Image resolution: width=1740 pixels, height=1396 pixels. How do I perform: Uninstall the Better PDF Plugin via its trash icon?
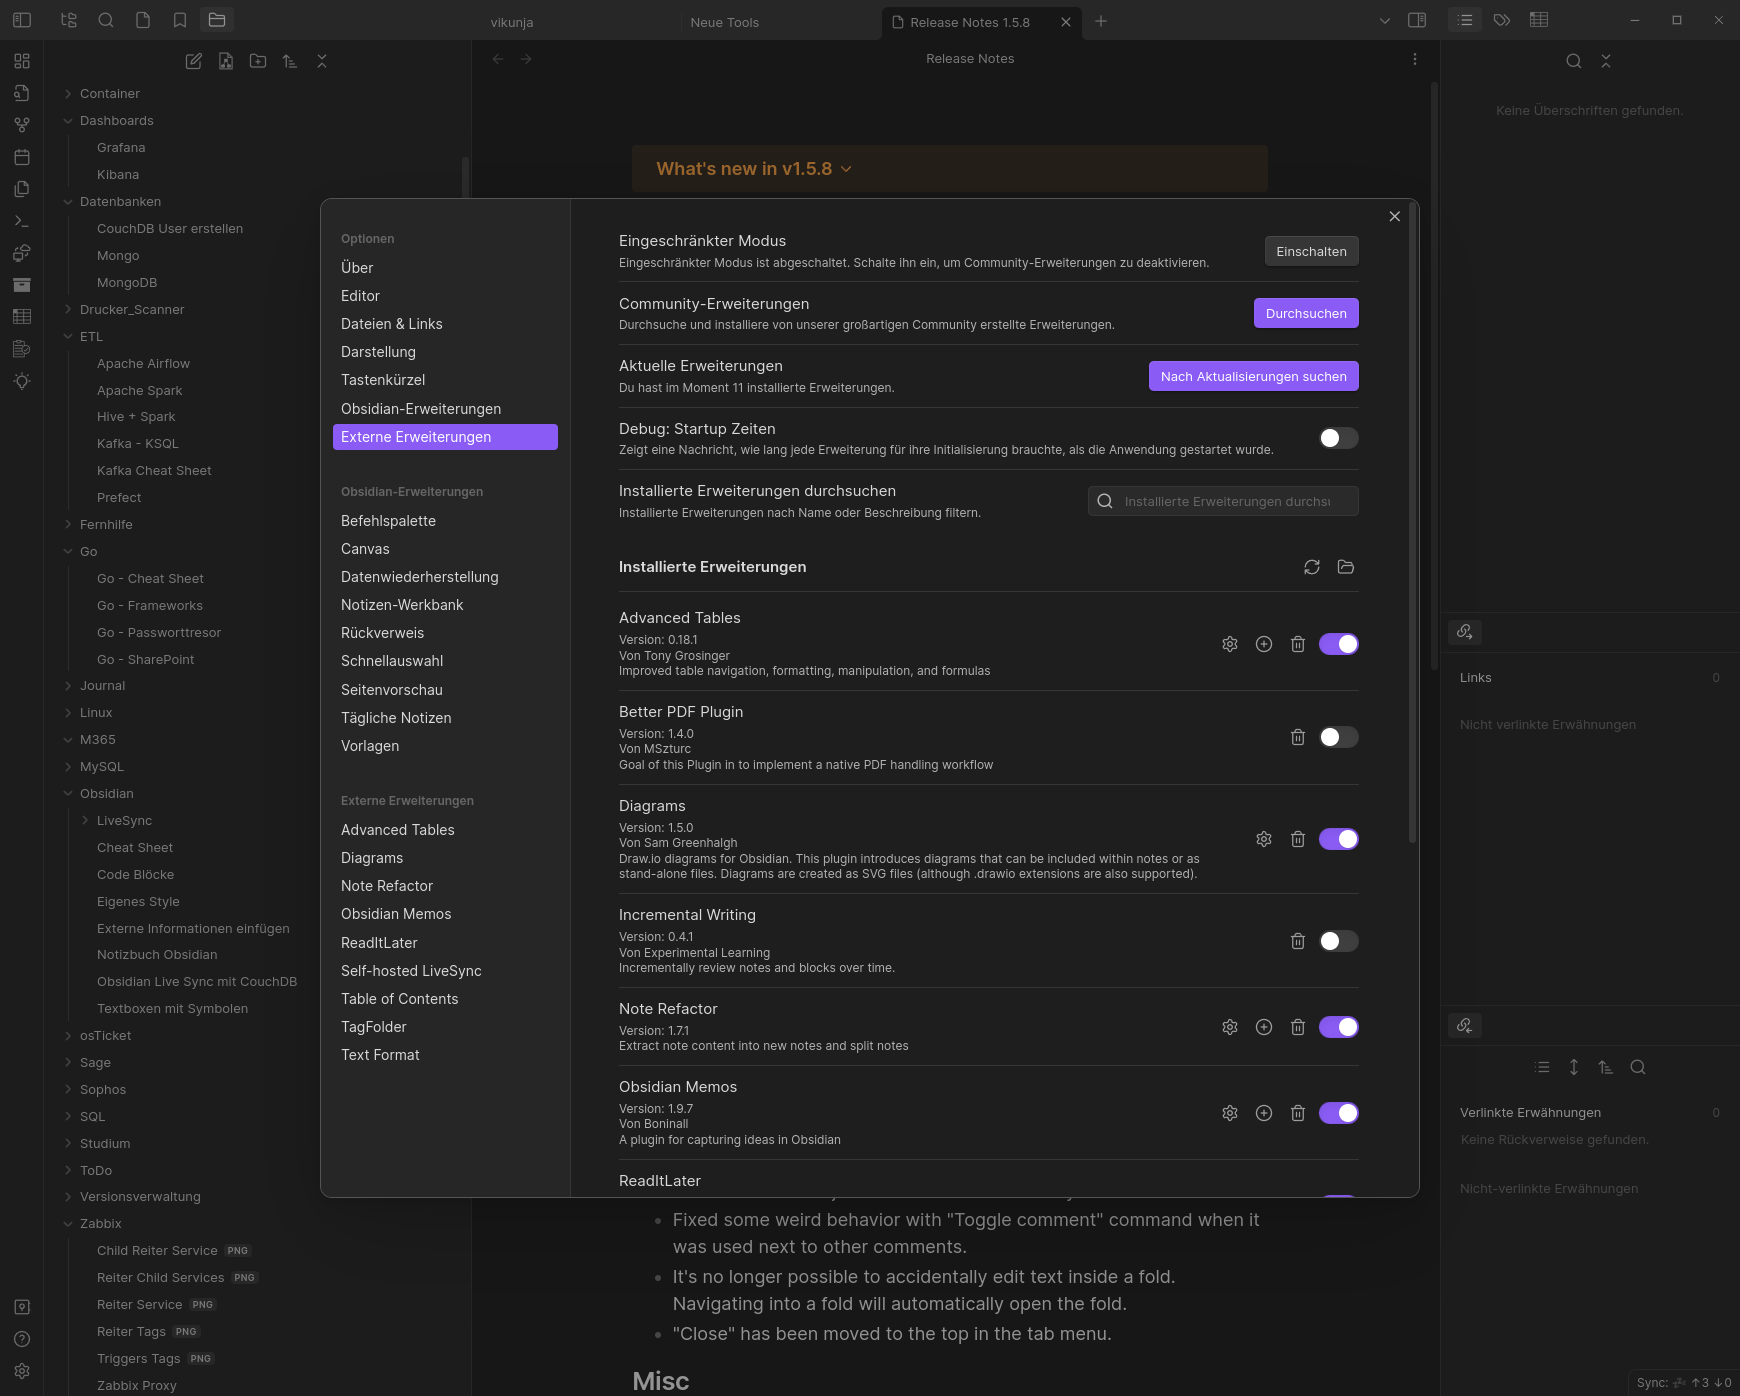(x=1298, y=737)
